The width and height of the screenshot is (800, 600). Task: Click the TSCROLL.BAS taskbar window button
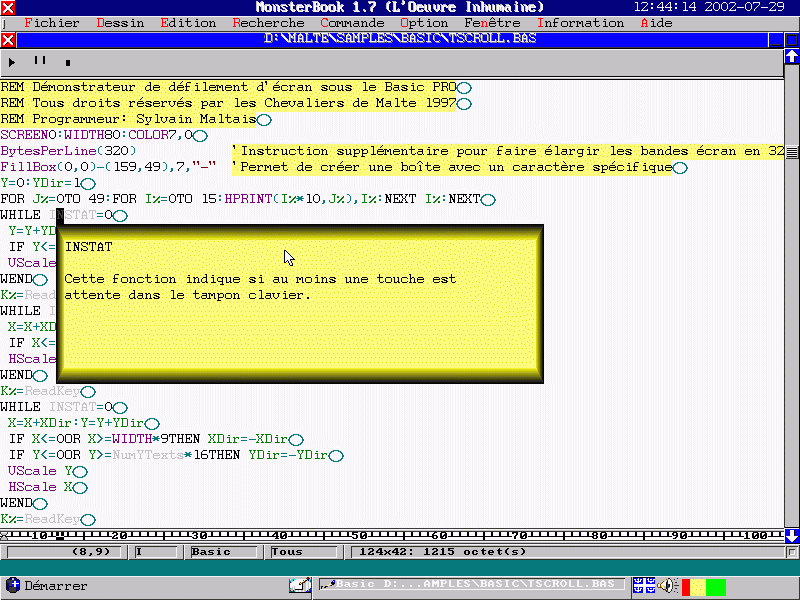(x=471, y=585)
